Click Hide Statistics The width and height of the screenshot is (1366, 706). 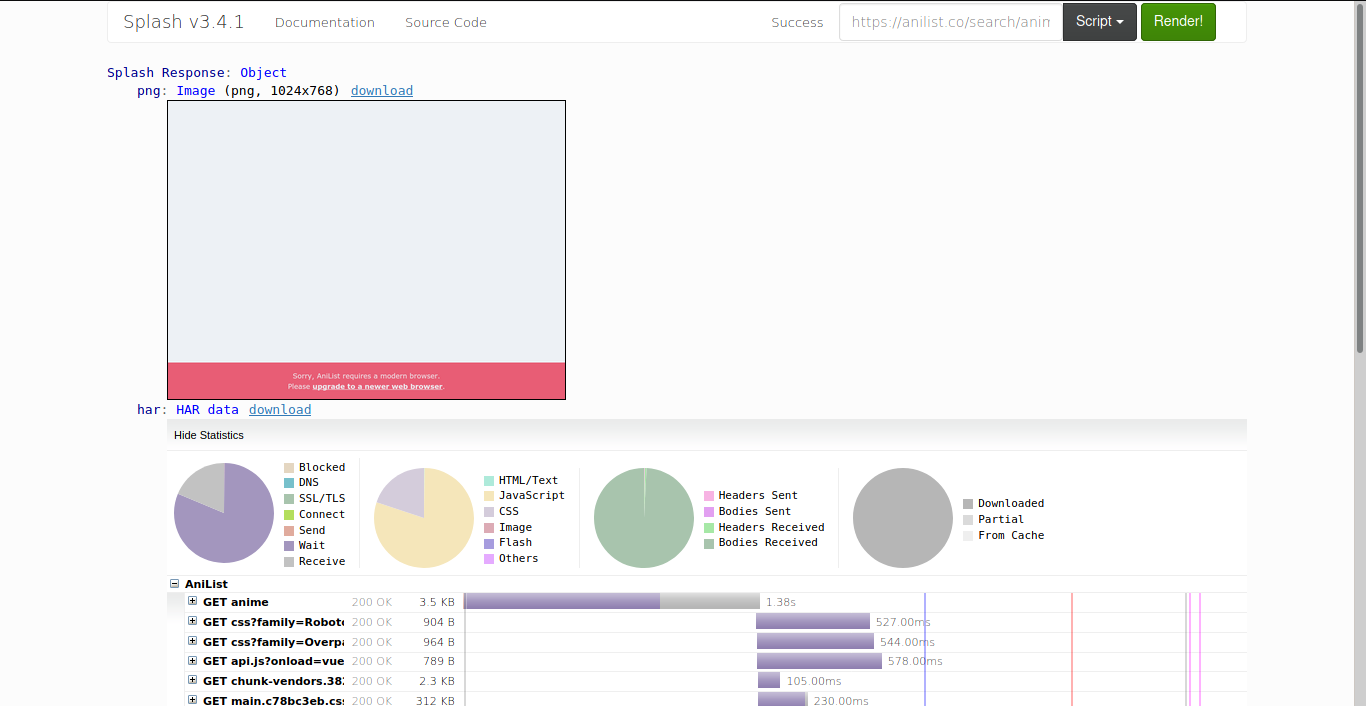(x=209, y=435)
